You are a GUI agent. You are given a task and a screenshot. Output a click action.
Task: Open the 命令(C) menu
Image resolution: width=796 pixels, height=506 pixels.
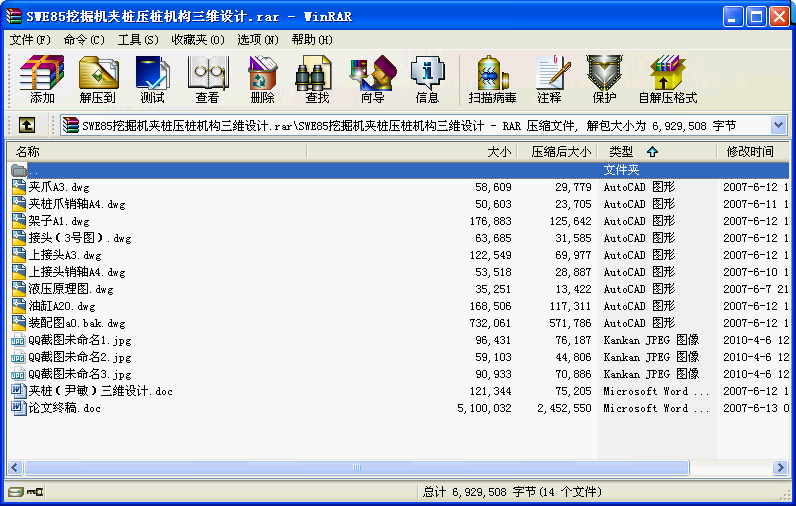tap(84, 40)
